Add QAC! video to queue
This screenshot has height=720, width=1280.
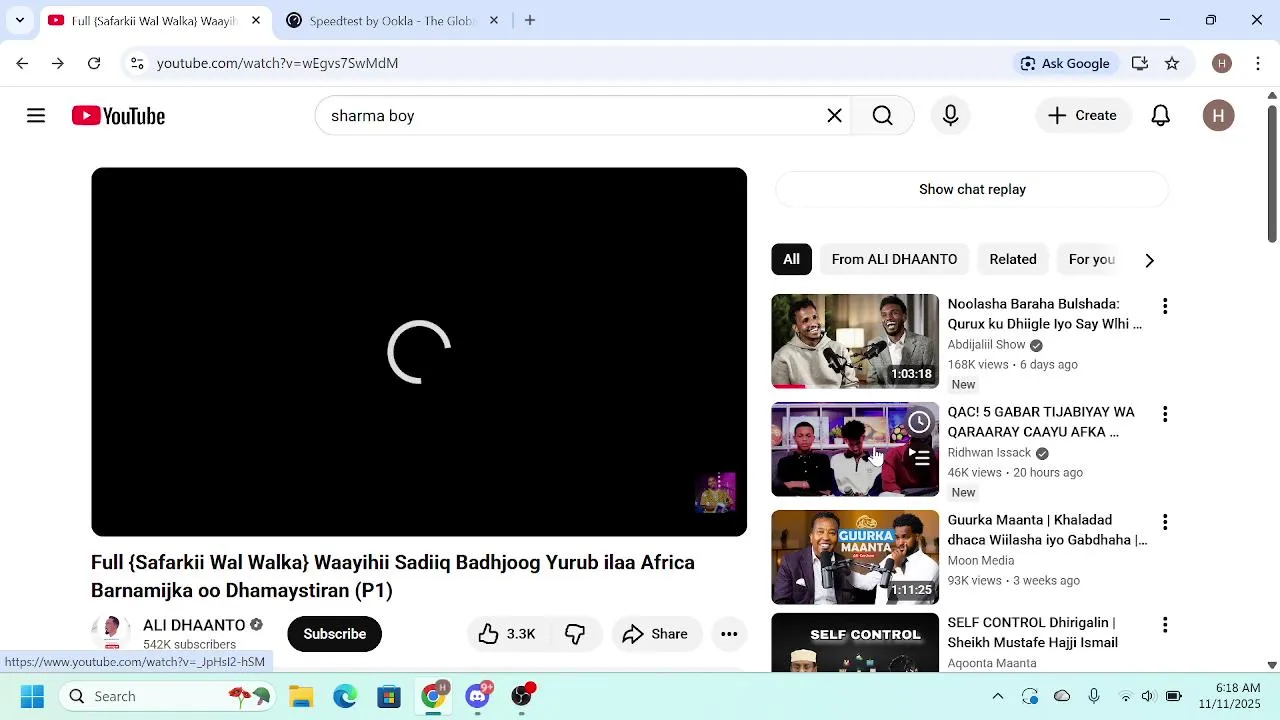click(919, 457)
